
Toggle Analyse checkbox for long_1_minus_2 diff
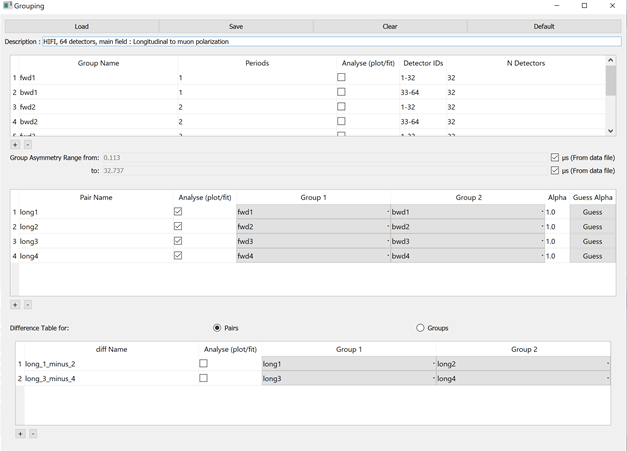[x=203, y=364]
